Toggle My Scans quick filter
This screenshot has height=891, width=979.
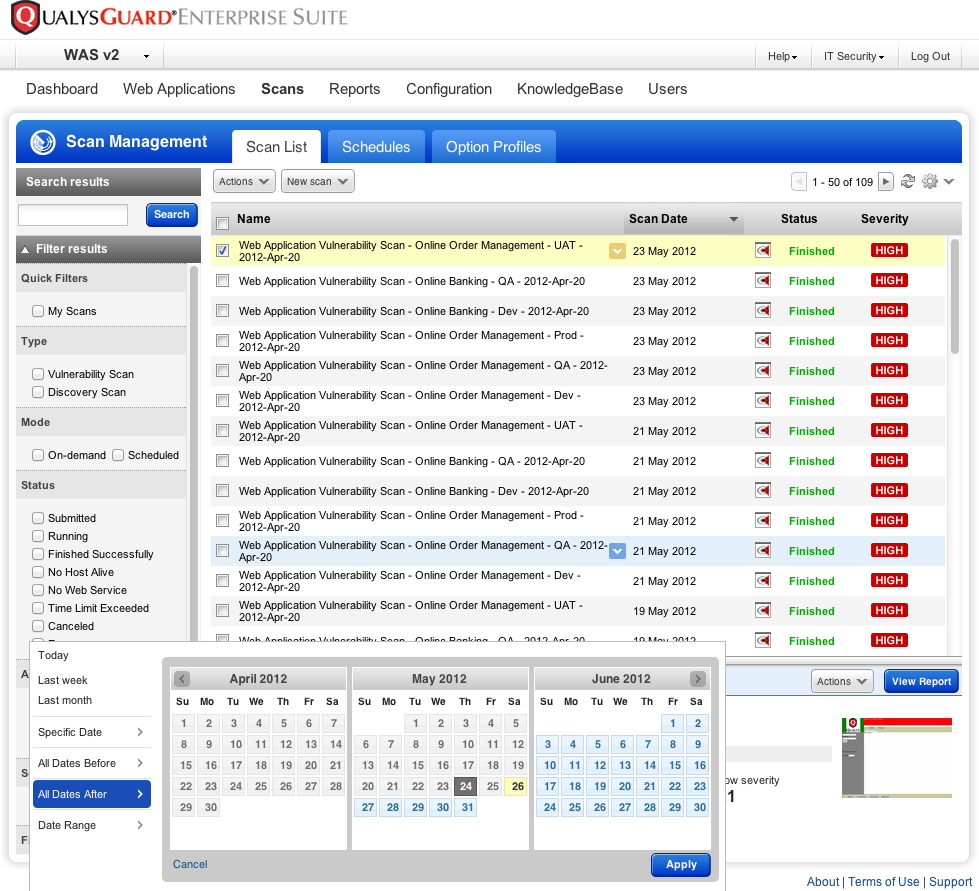pyautogui.click(x=38, y=311)
